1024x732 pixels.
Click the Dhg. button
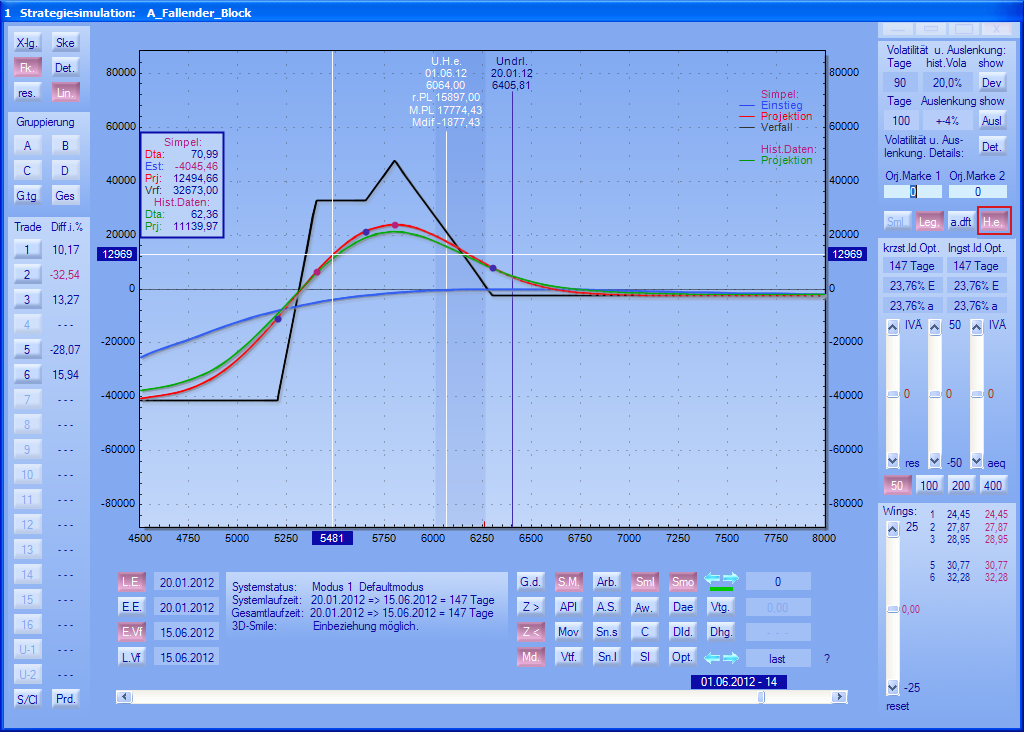(720, 632)
